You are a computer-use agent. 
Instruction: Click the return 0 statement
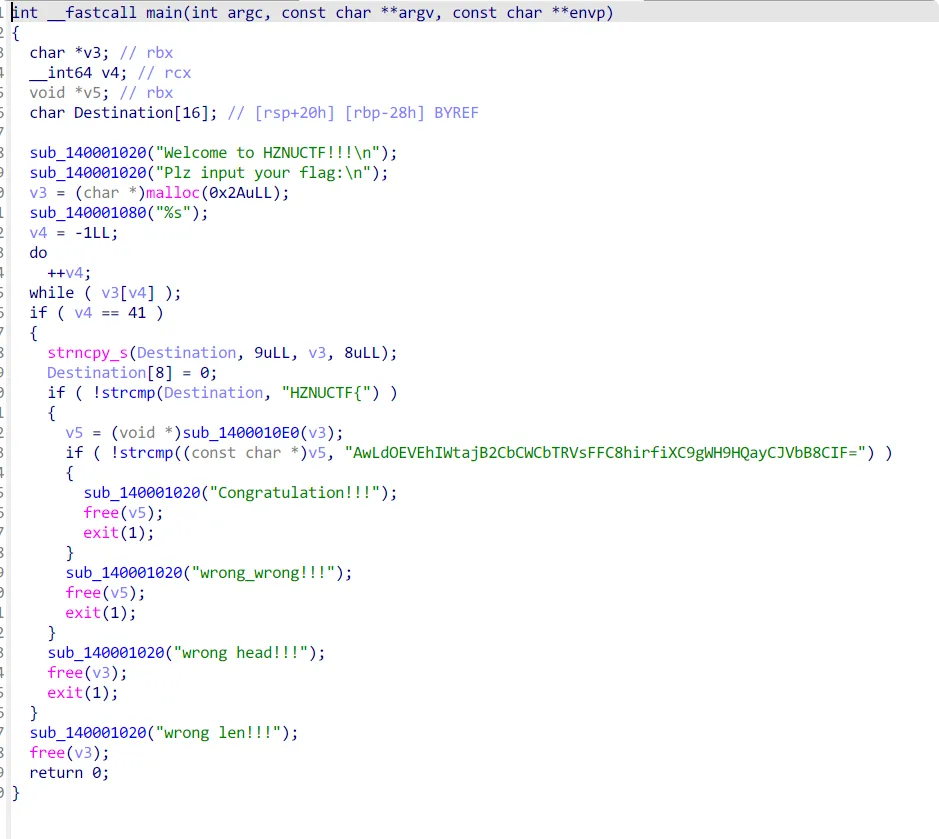click(x=69, y=773)
